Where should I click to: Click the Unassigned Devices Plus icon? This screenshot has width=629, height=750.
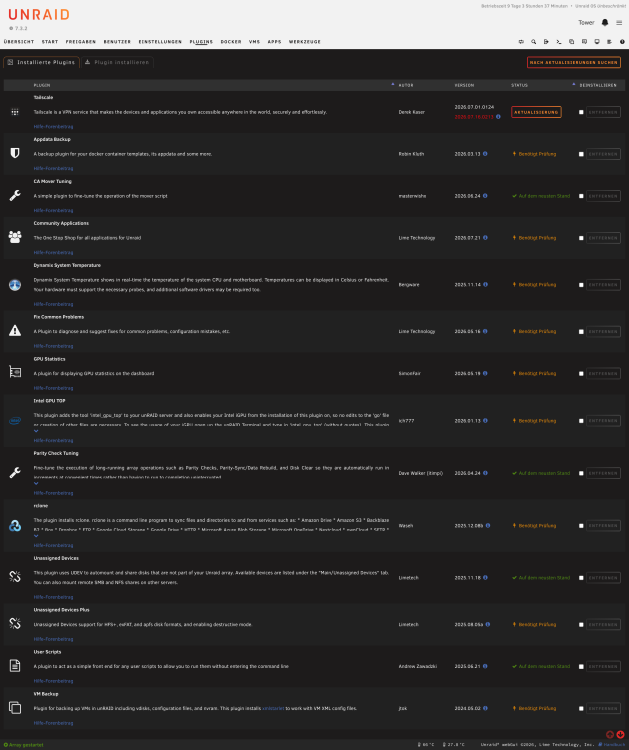(x=15, y=623)
